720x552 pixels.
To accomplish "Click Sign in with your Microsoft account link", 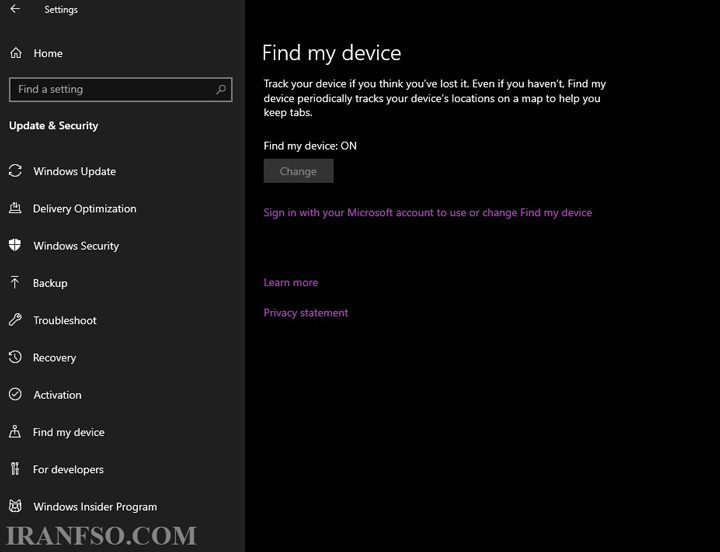I will click(x=428, y=213).
